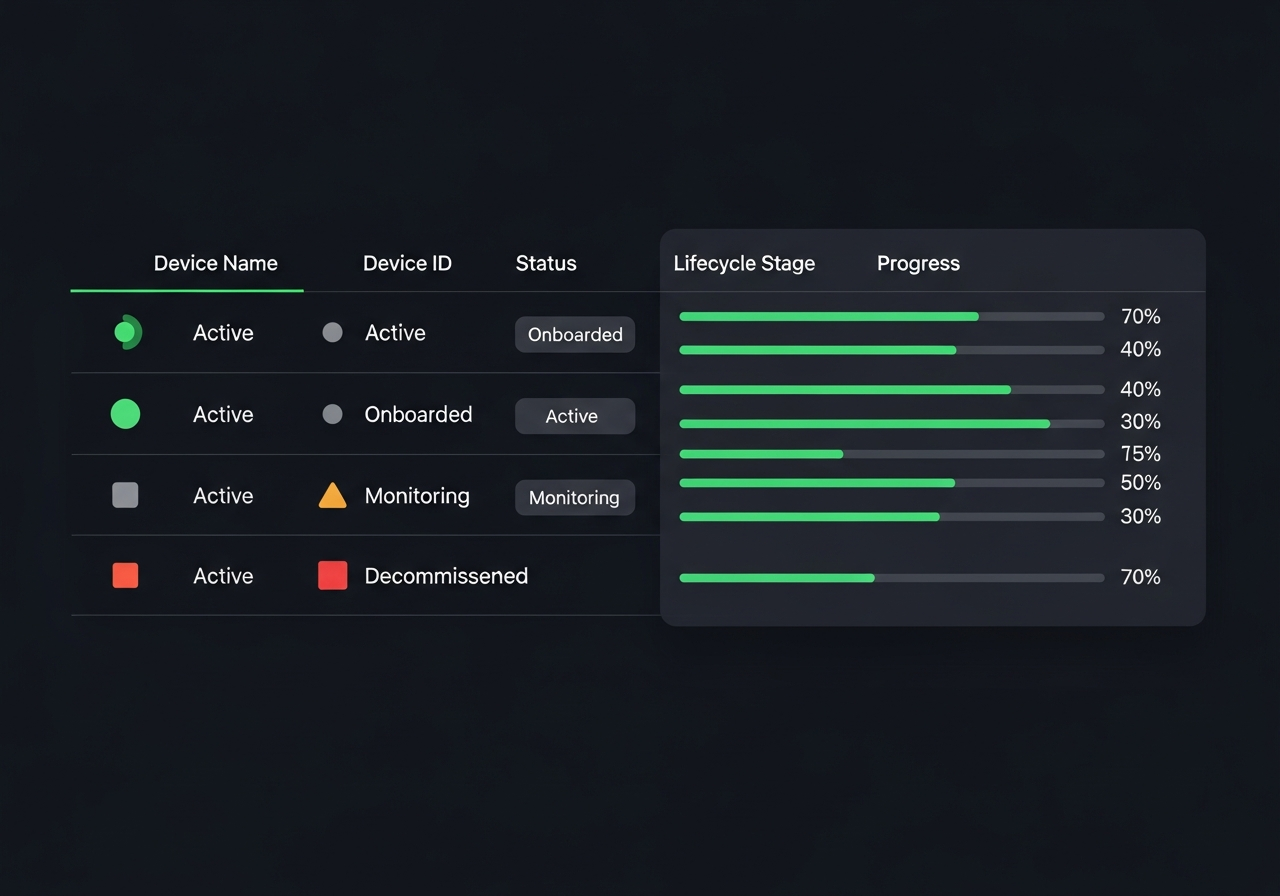
Task: Click the solid green circle status icon
Action: tap(125, 414)
